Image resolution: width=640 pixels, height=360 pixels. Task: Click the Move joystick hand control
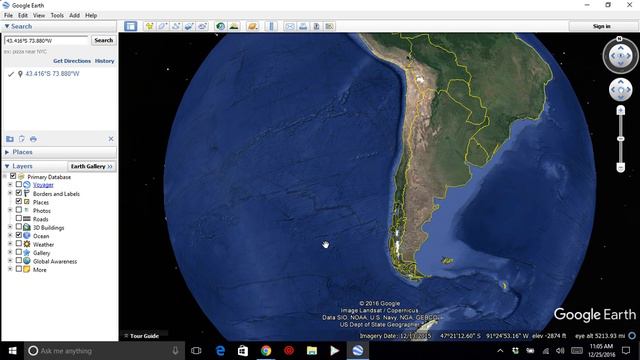[x=620, y=90]
